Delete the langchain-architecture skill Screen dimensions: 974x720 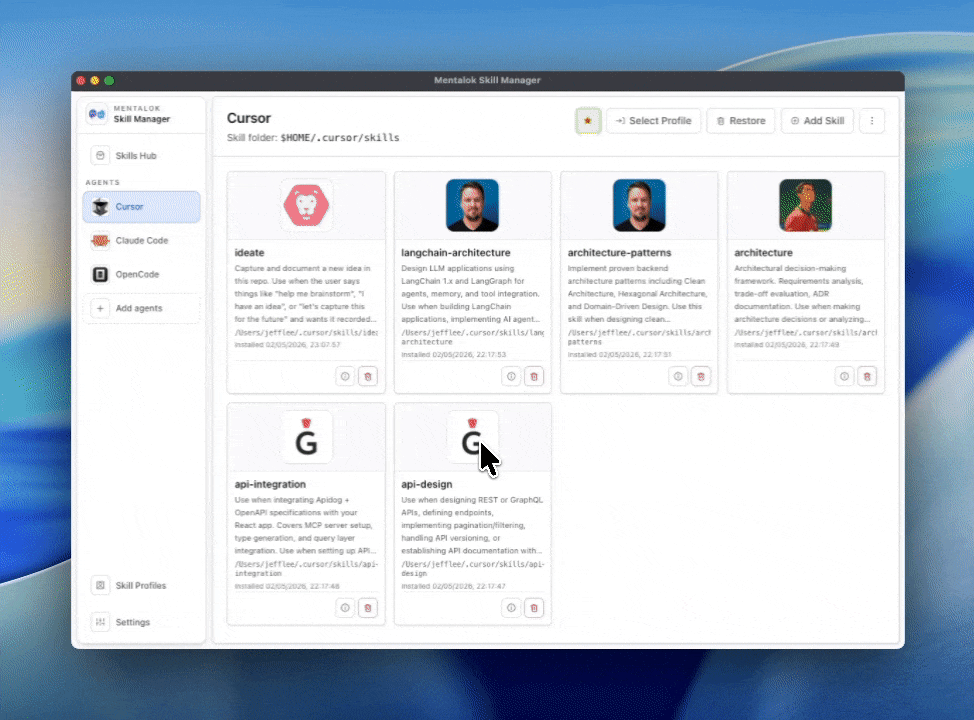tap(534, 376)
